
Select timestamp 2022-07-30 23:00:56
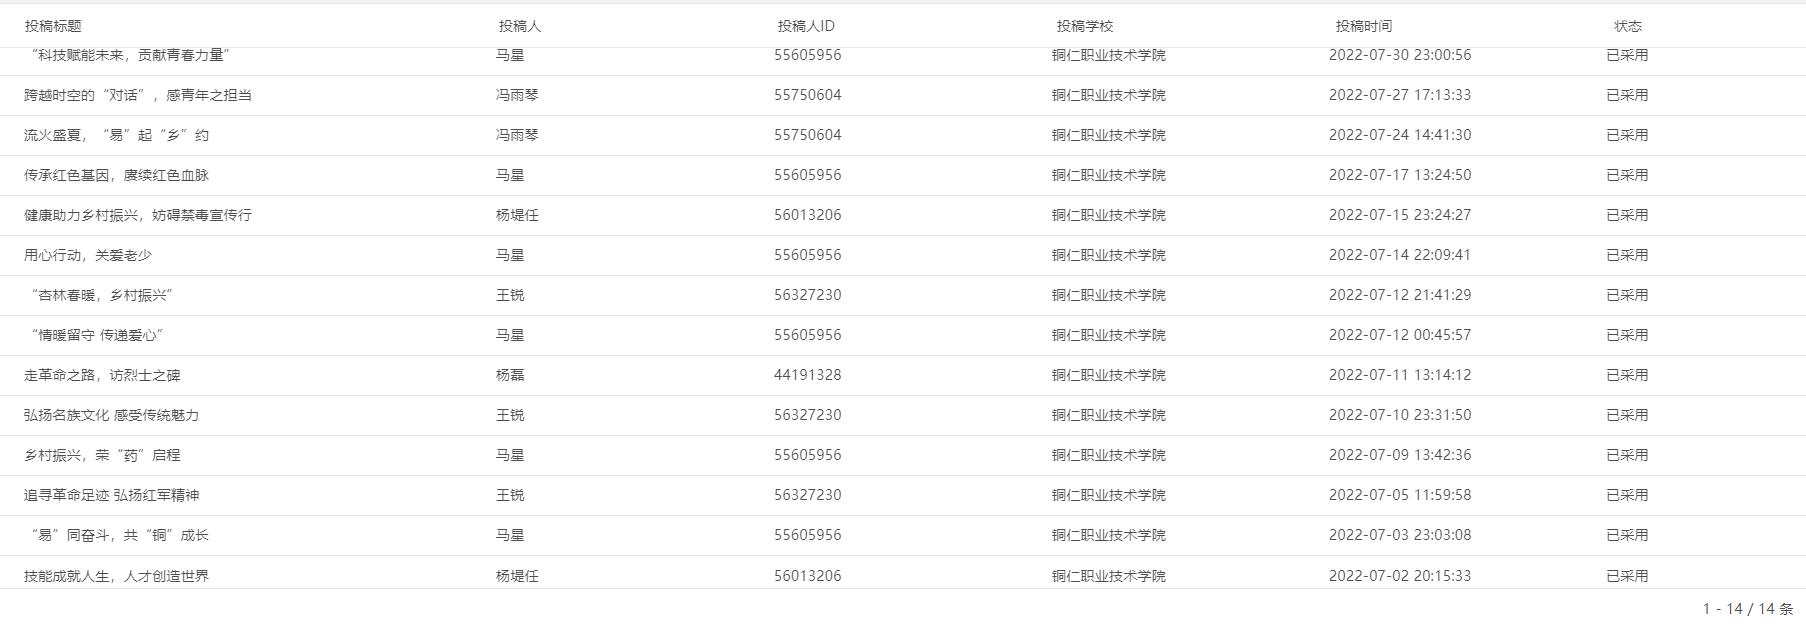(x=1400, y=55)
